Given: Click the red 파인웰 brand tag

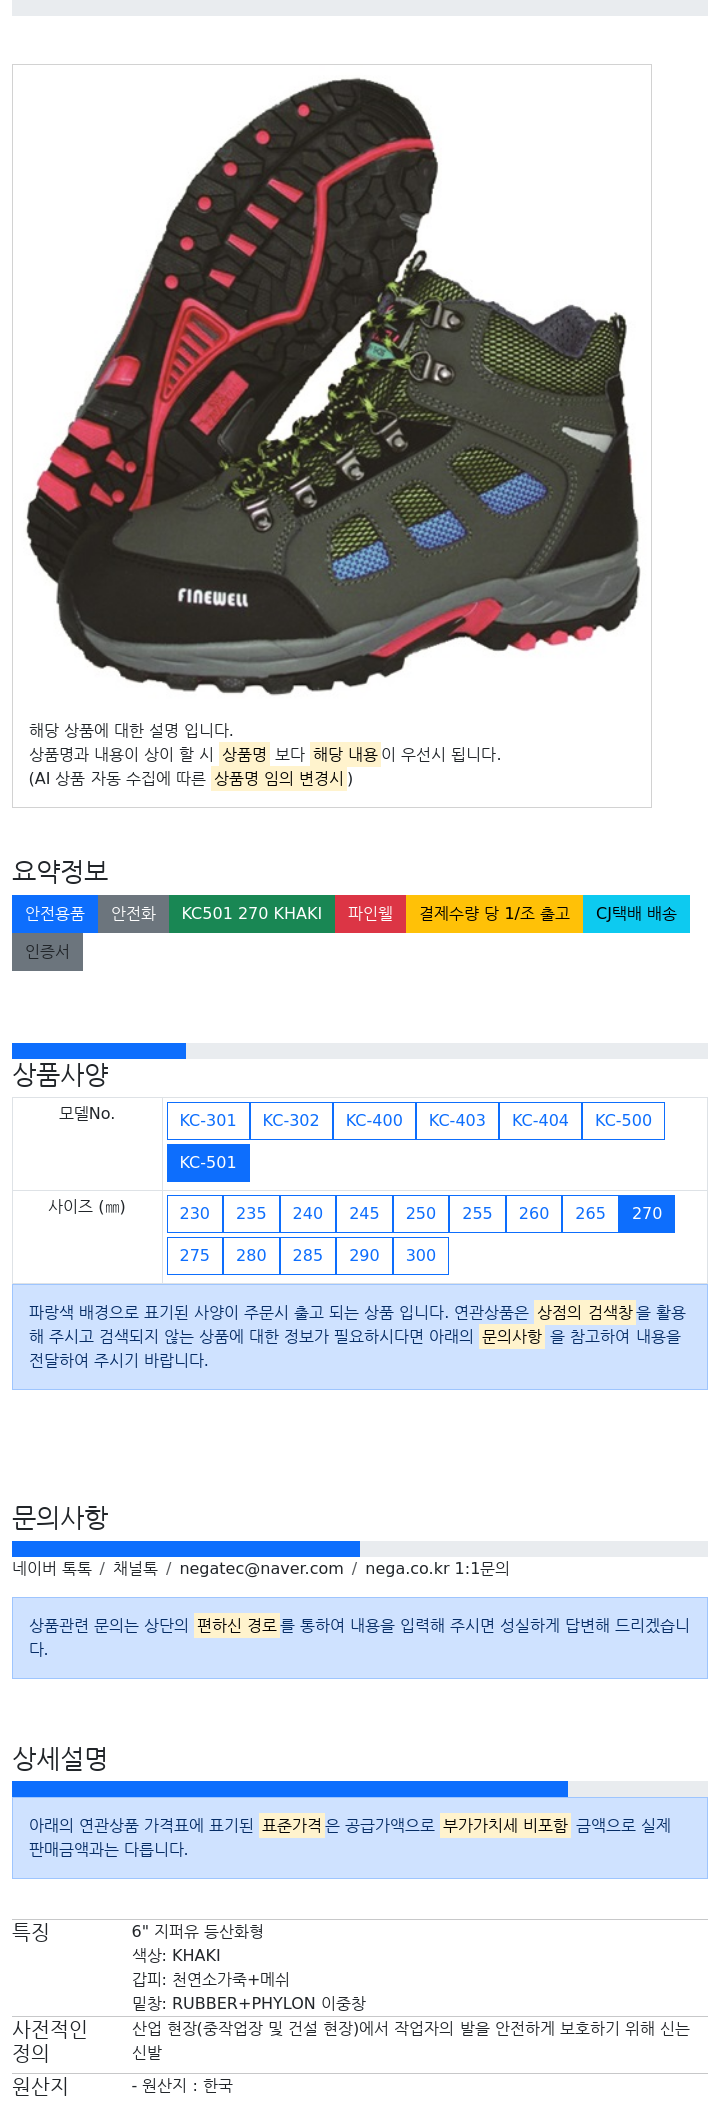Looking at the screenshot, I should [x=370, y=913].
